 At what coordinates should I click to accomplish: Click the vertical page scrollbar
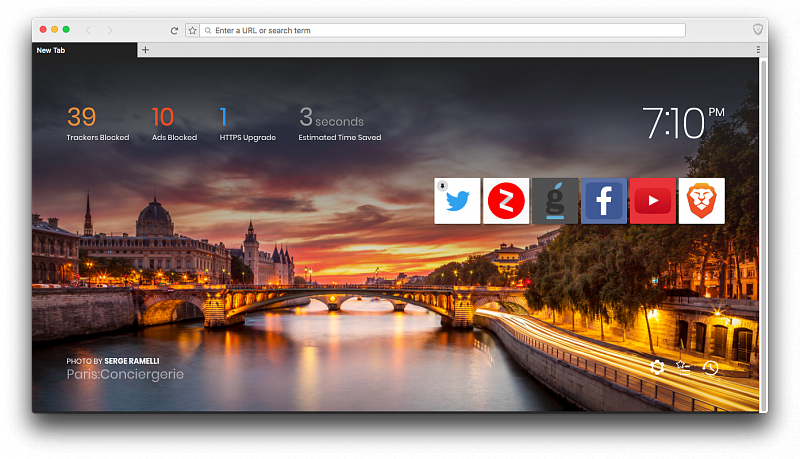click(763, 235)
